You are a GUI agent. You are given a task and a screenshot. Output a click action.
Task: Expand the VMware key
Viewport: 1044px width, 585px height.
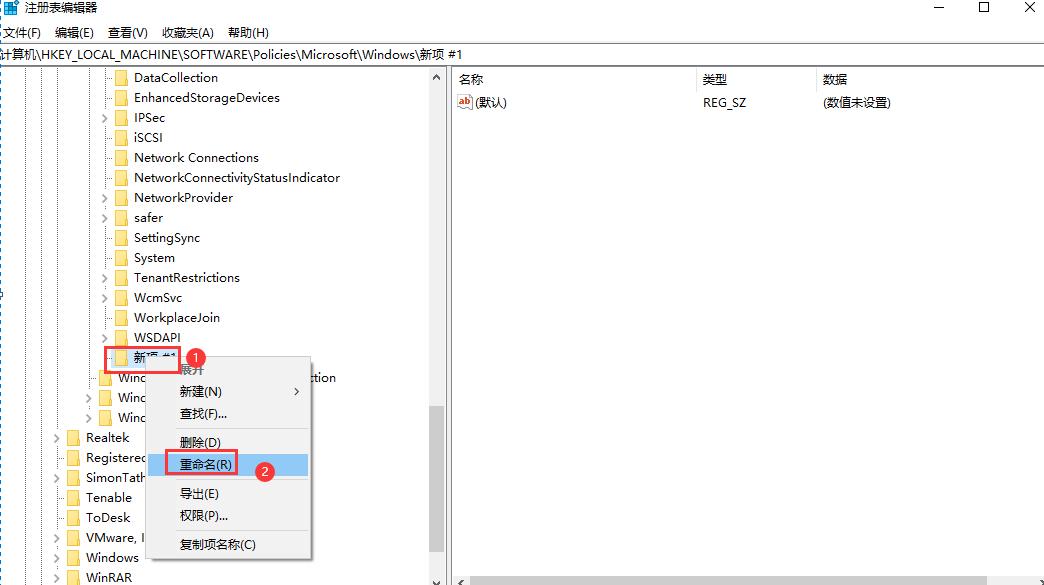tap(56, 537)
